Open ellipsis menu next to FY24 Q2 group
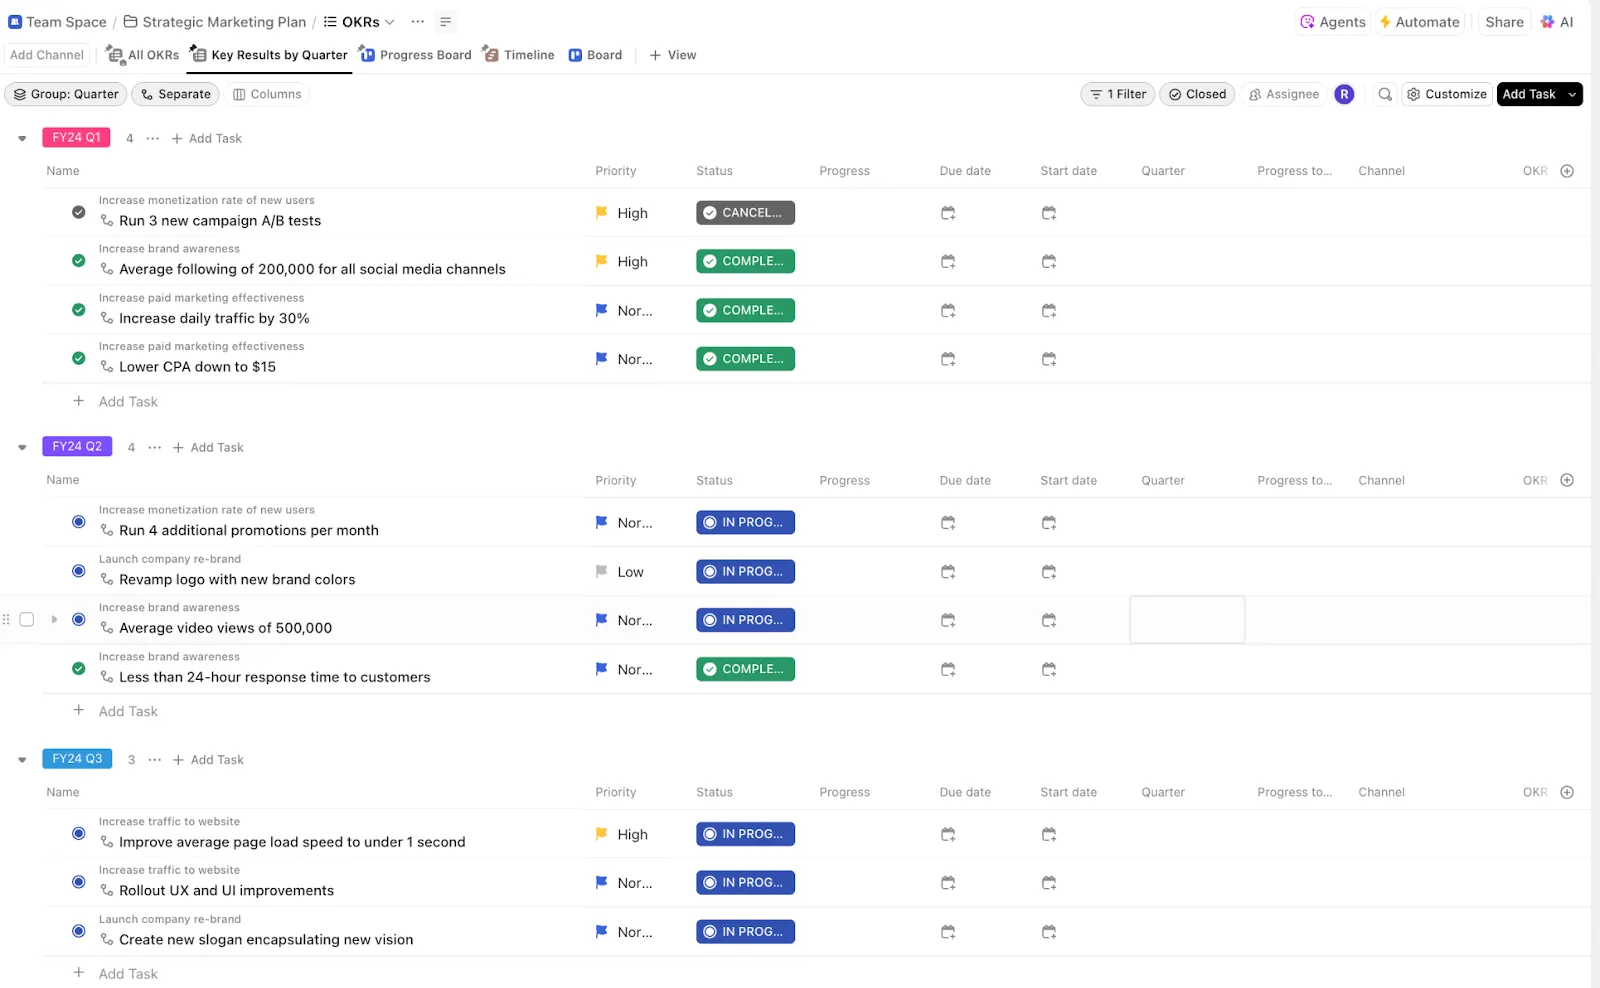 tap(154, 447)
